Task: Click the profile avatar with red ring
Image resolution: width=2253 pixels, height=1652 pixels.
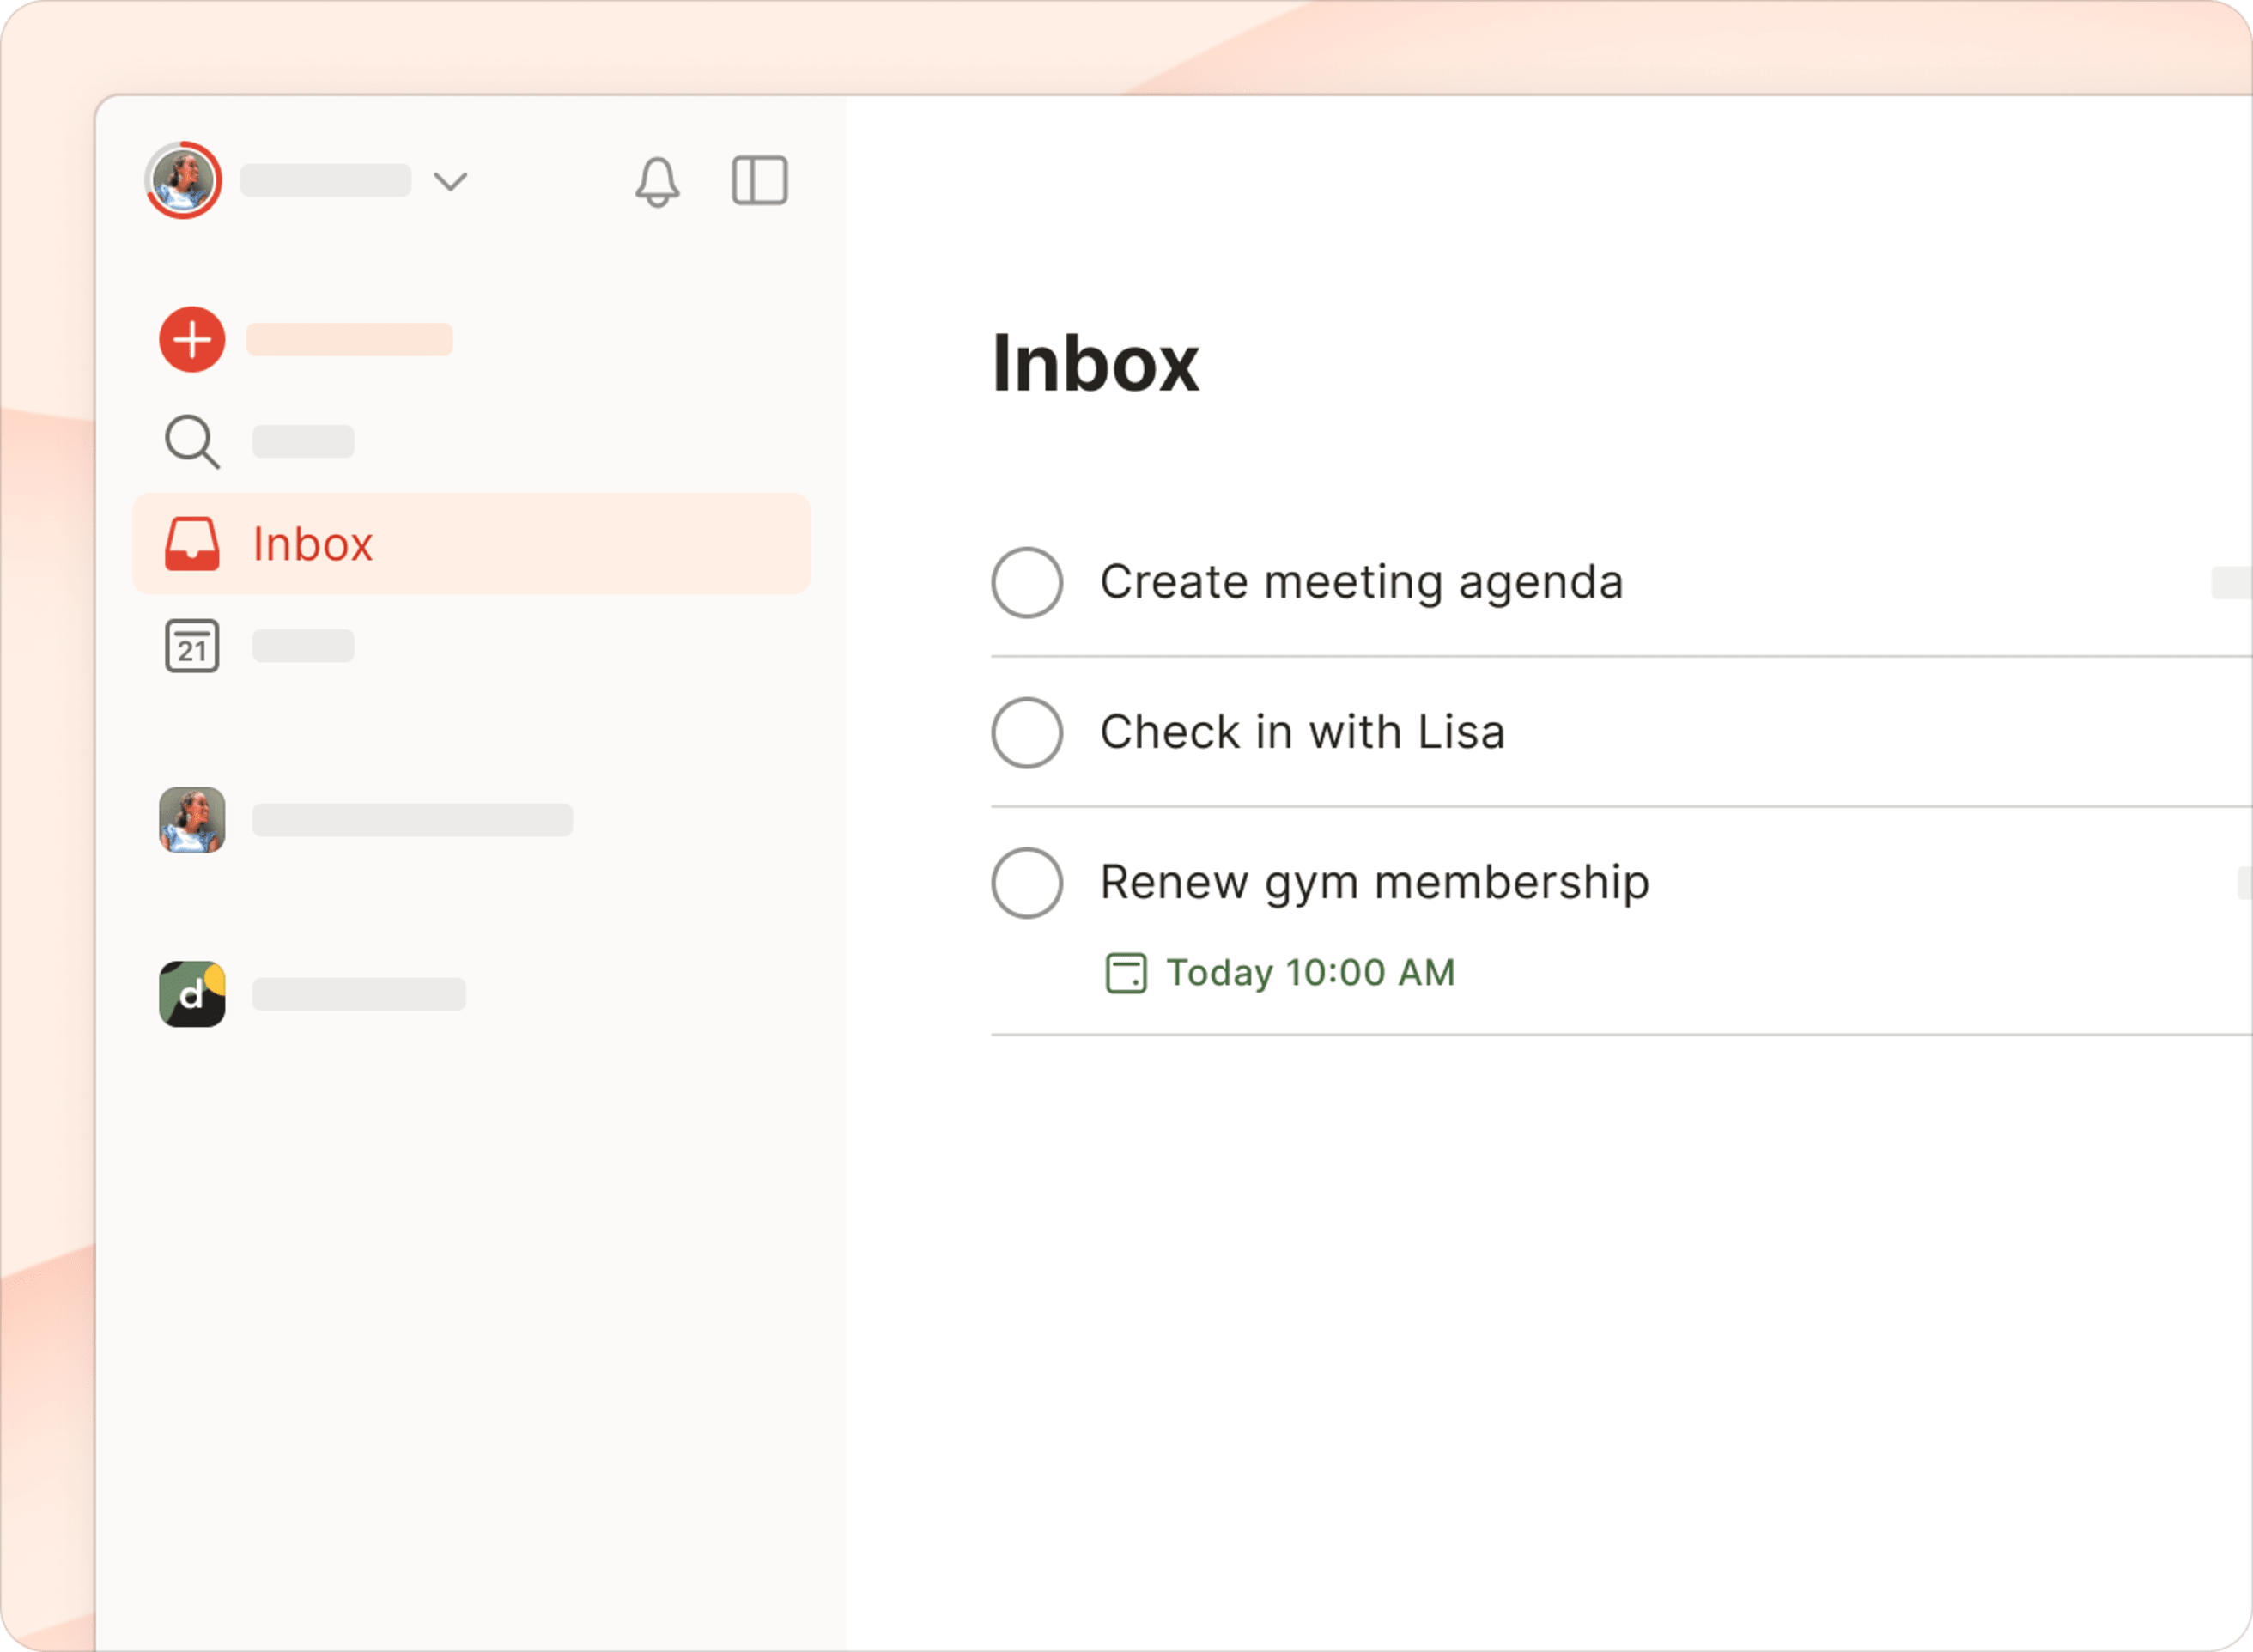Action: (183, 180)
